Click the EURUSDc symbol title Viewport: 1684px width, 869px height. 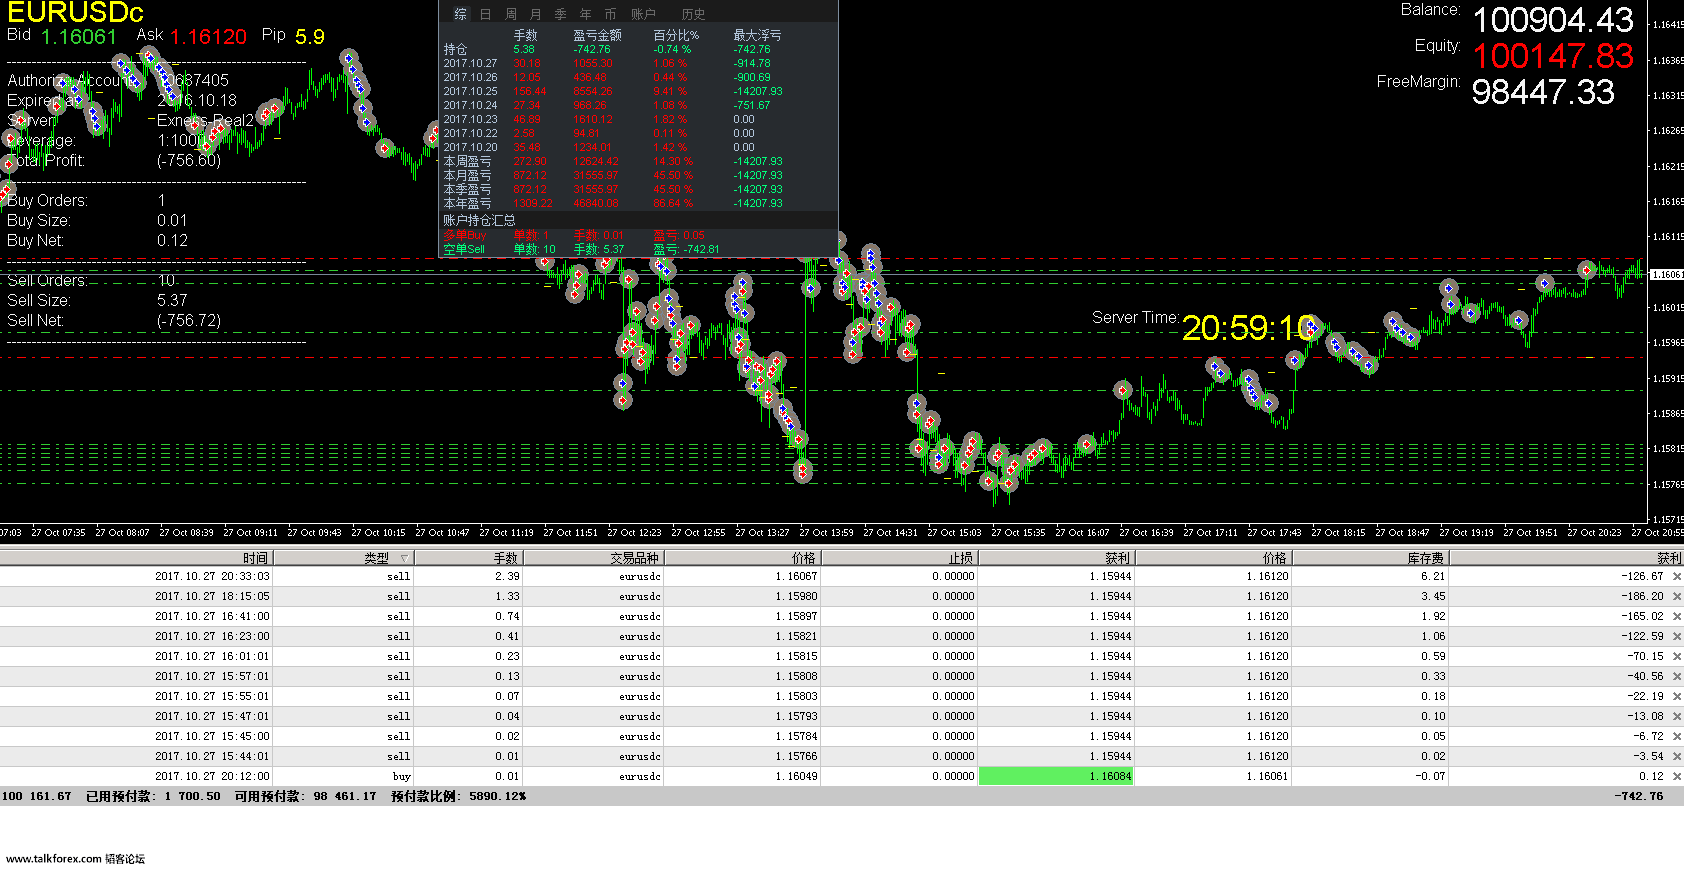click(x=75, y=12)
